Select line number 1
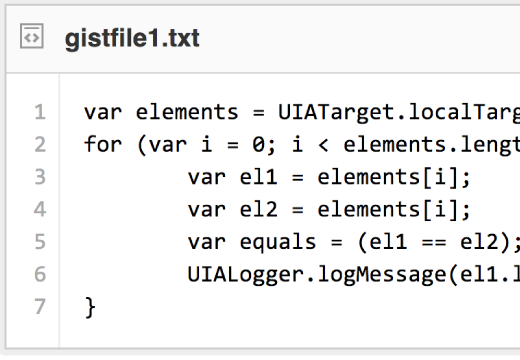Viewport: 520px width, 360px height. pos(40,112)
